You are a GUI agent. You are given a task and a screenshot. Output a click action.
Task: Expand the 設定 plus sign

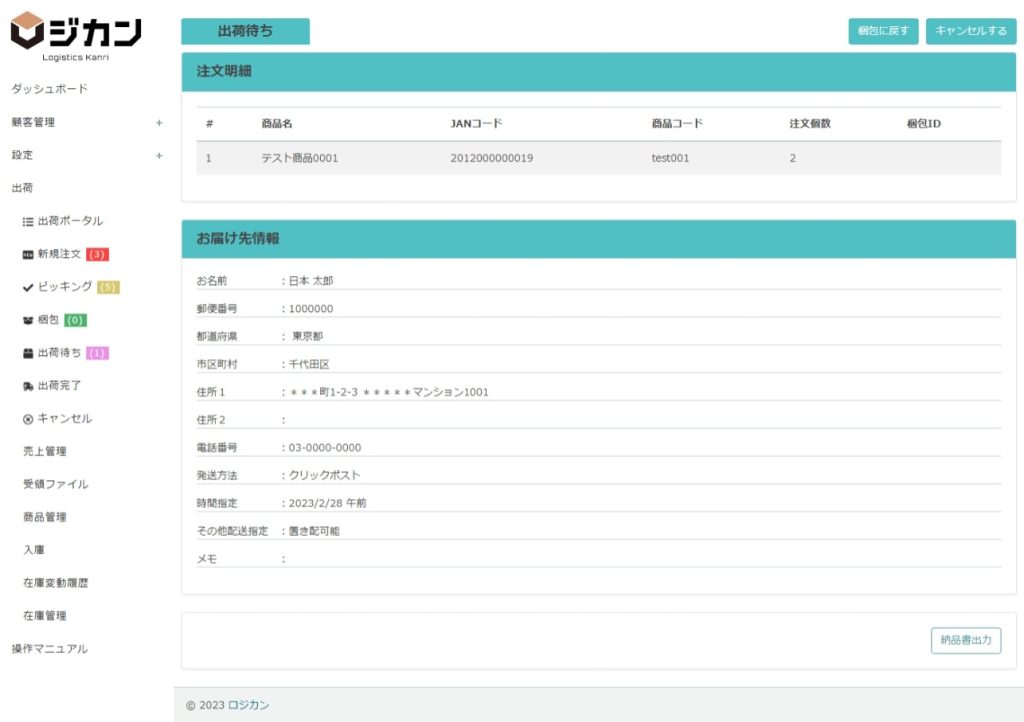coord(159,156)
